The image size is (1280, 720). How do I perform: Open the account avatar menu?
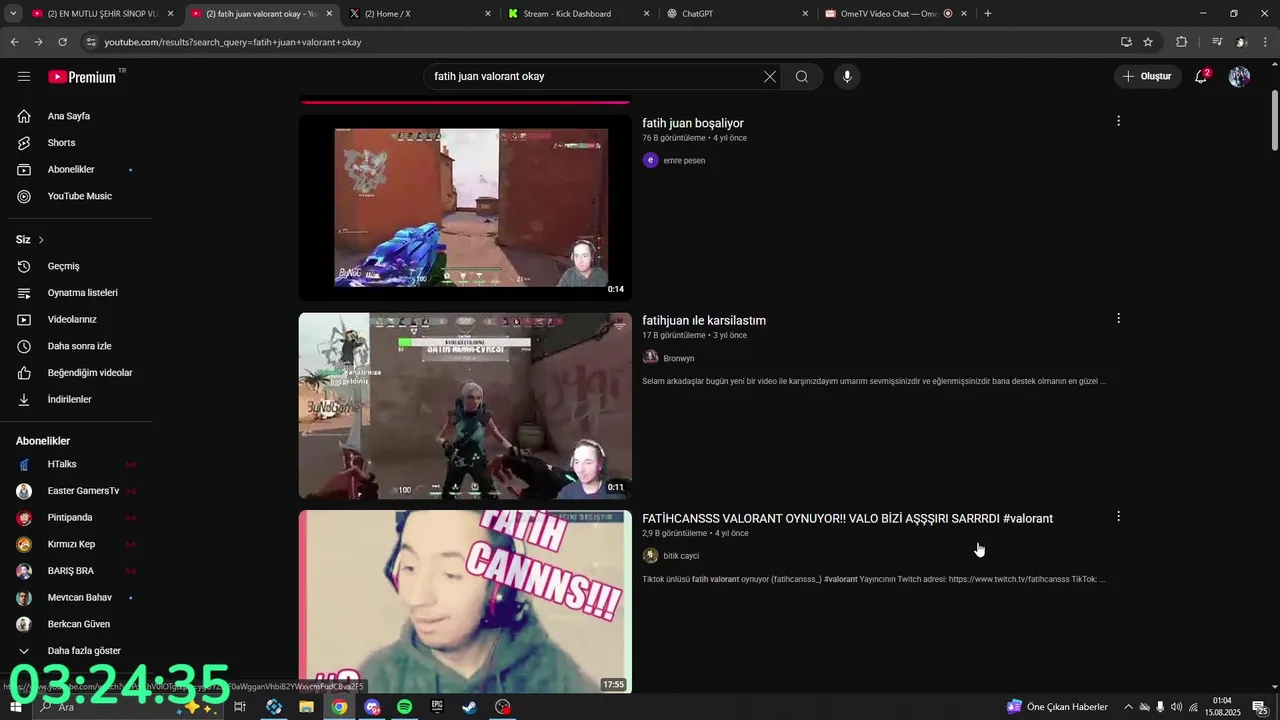[x=1239, y=77]
